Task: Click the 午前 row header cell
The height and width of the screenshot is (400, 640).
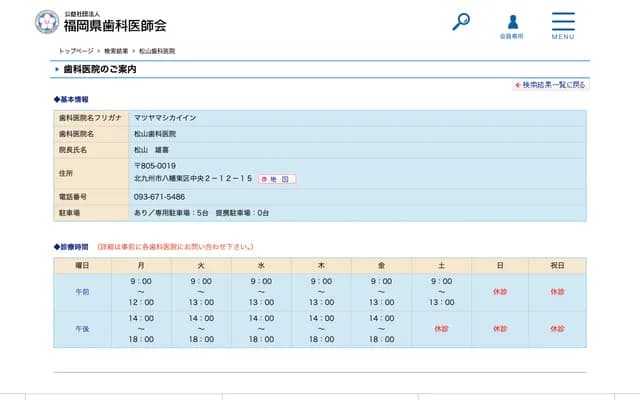Action: (x=82, y=292)
